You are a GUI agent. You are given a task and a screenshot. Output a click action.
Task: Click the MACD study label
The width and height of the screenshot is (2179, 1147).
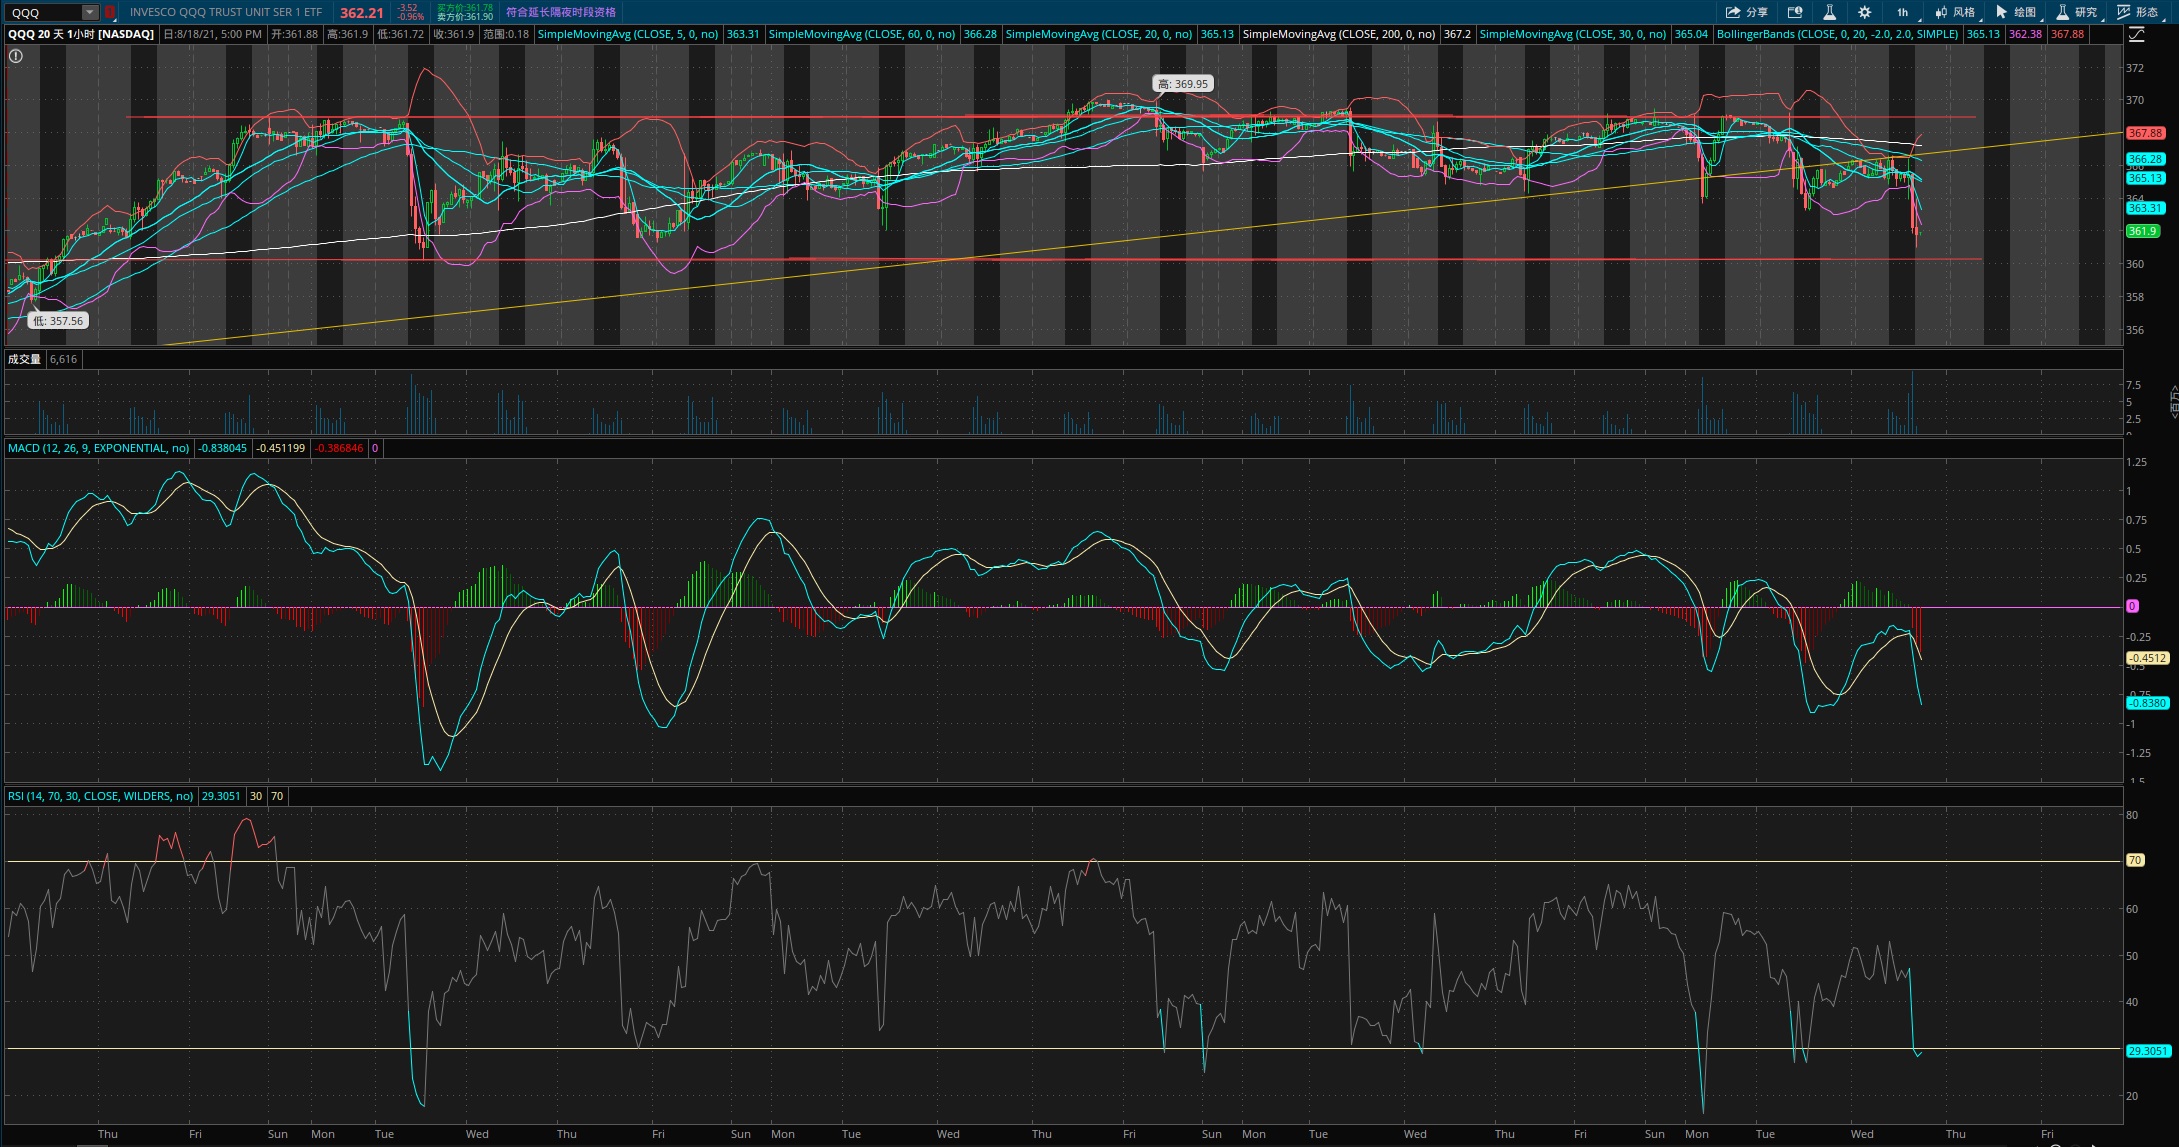(98, 448)
